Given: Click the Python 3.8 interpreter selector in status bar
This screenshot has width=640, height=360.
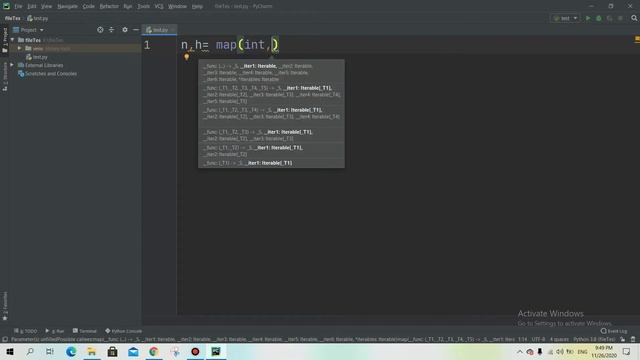Looking at the screenshot, I should [x=594, y=339].
